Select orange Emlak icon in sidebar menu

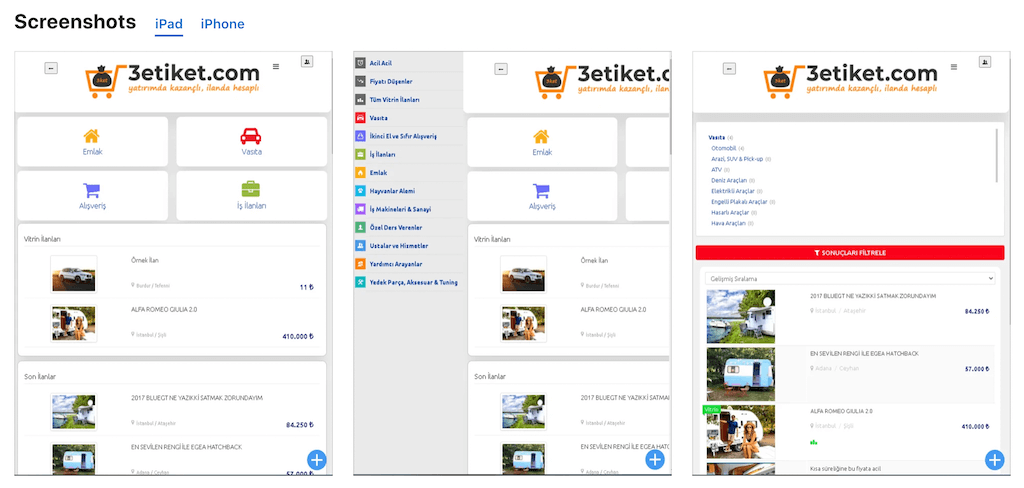pos(360,173)
